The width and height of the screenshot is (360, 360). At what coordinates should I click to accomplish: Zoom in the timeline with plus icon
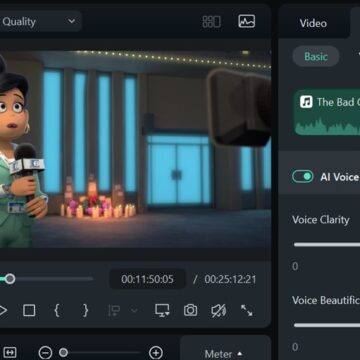click(x=156, y=352)
